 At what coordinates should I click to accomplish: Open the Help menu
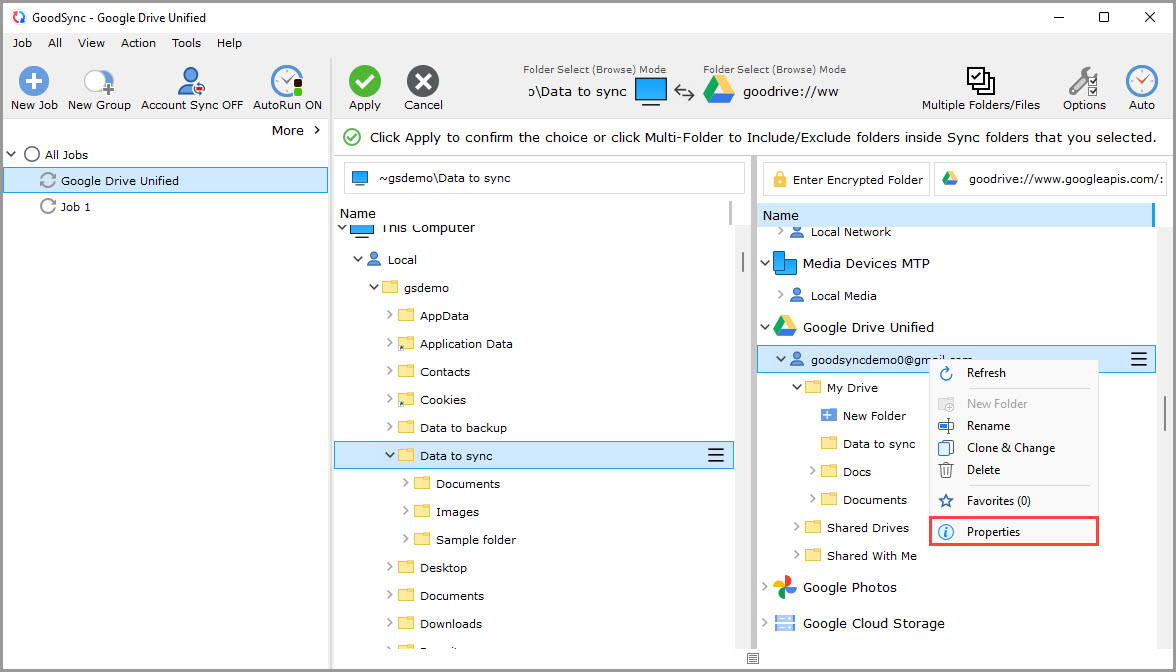pos(230,43)
